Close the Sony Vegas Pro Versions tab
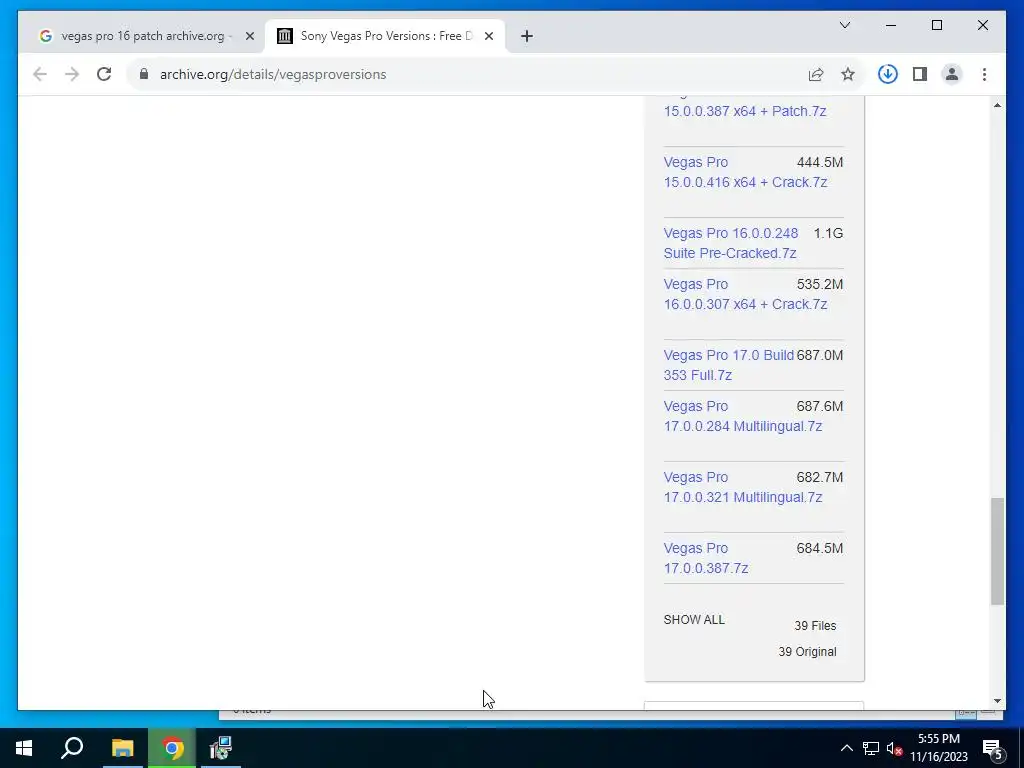This screenshot has height=768, width=1024. pos(488,36)
